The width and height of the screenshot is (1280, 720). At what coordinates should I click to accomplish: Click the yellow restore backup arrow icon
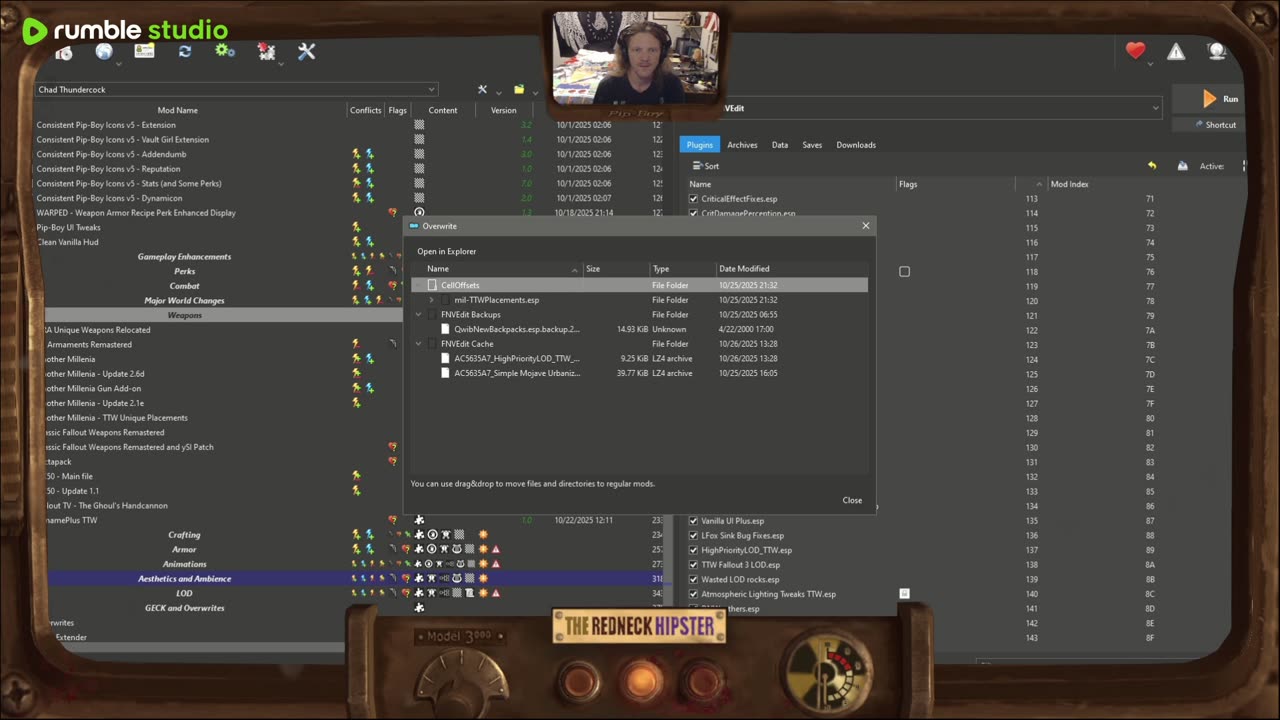(x=1151, y=166)
